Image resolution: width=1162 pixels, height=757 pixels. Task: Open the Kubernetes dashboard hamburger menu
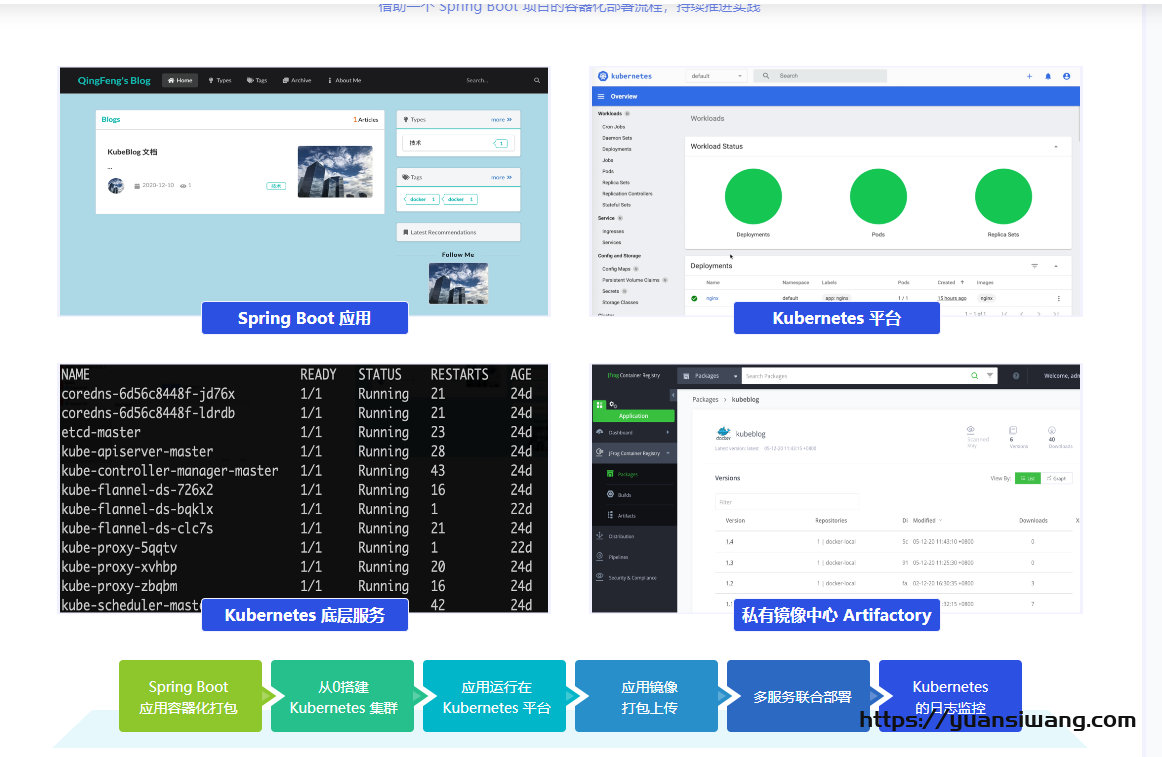click(601, 96)
